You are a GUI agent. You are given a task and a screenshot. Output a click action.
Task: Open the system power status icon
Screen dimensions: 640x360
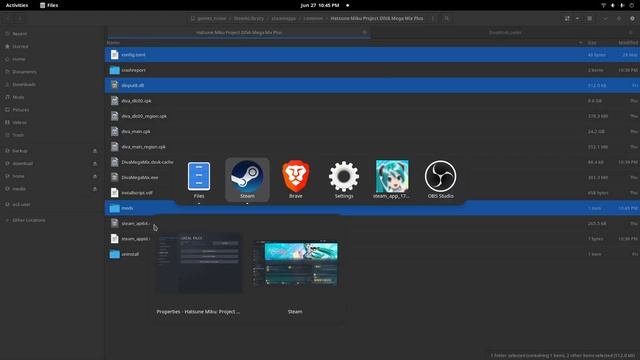(631, 5)
